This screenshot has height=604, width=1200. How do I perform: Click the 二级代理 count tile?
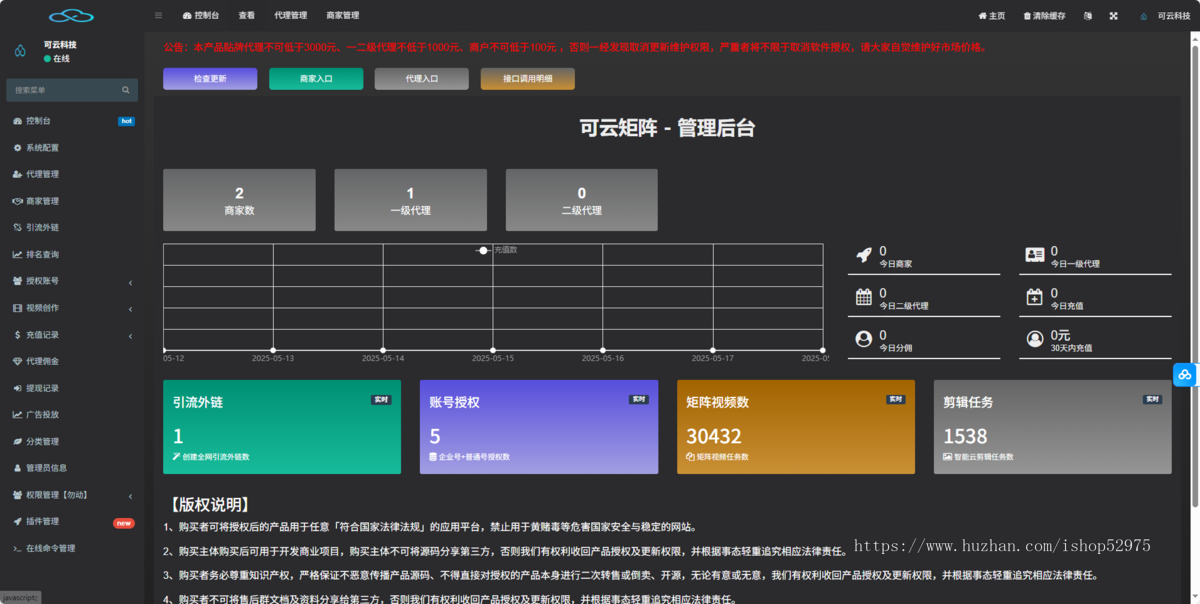pos(581,200)
